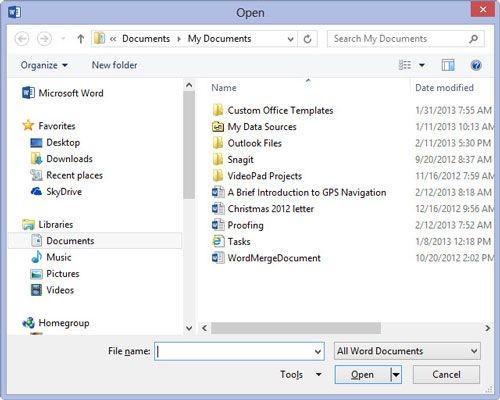Expand the Open button split arrow
This screenshot has height=400, width=500.
pyautogui.click(x=396, y=375)
